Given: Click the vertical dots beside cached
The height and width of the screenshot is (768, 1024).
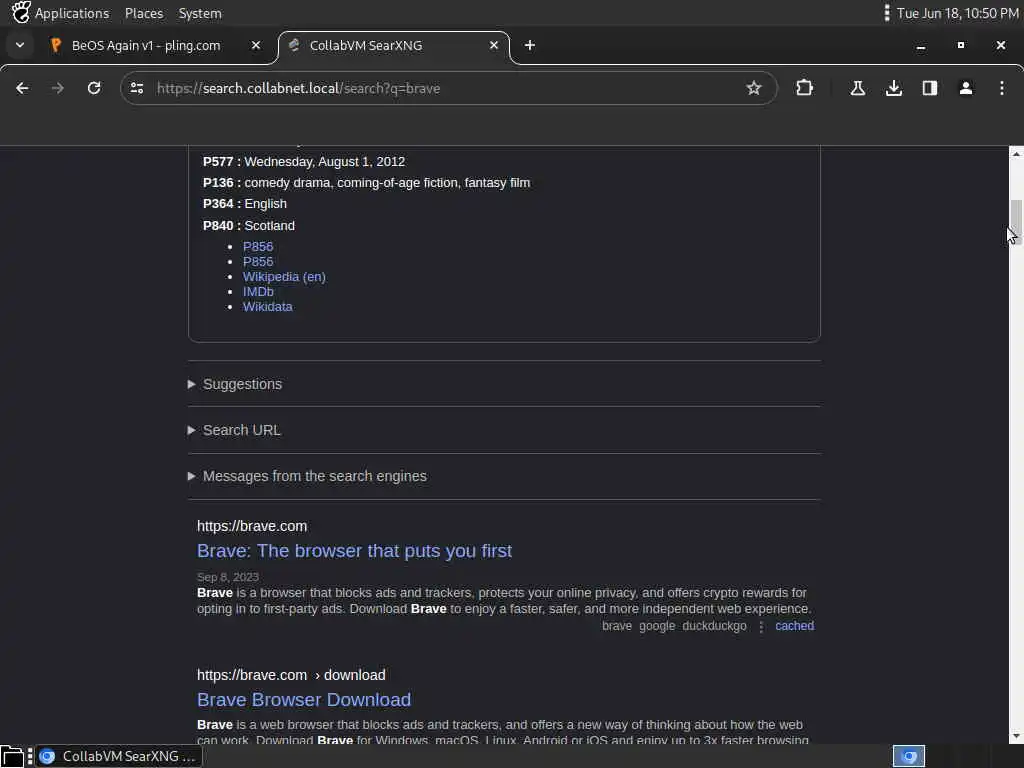Looking at the screenshot, I should 761,626.
